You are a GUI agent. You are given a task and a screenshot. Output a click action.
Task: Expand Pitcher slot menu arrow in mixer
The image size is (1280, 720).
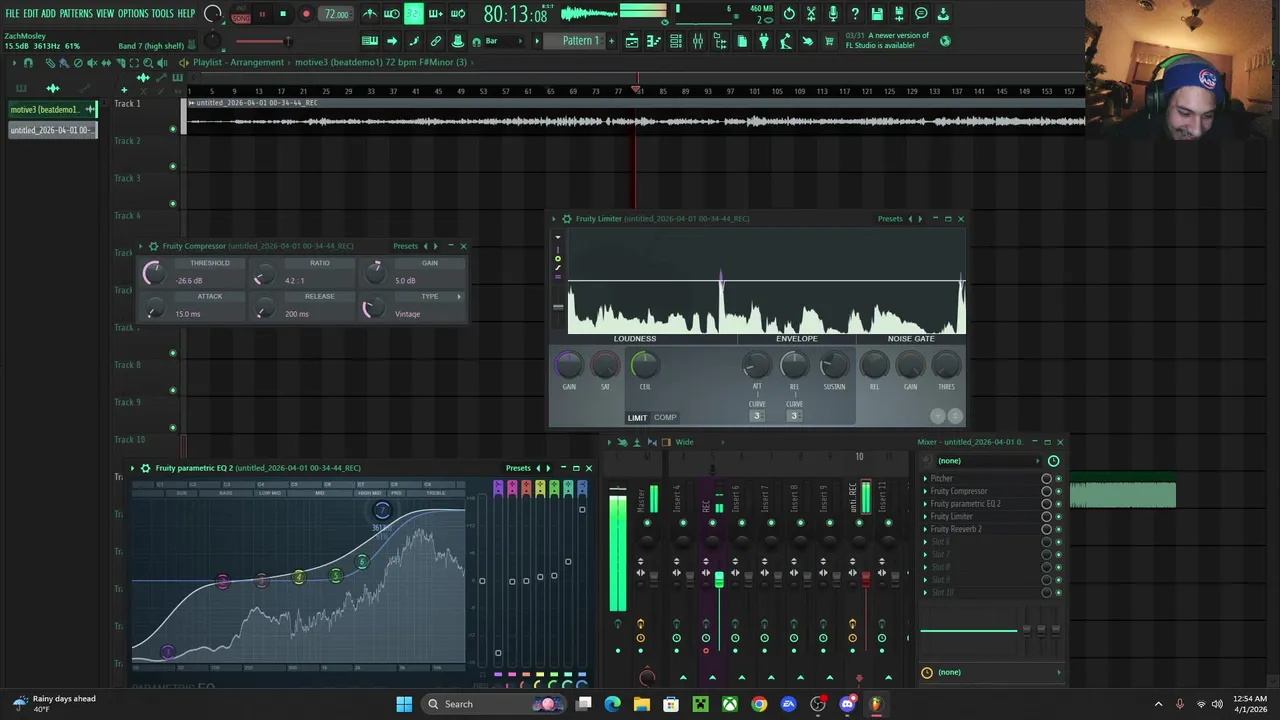pyautogui.click(x=925, y=479)
